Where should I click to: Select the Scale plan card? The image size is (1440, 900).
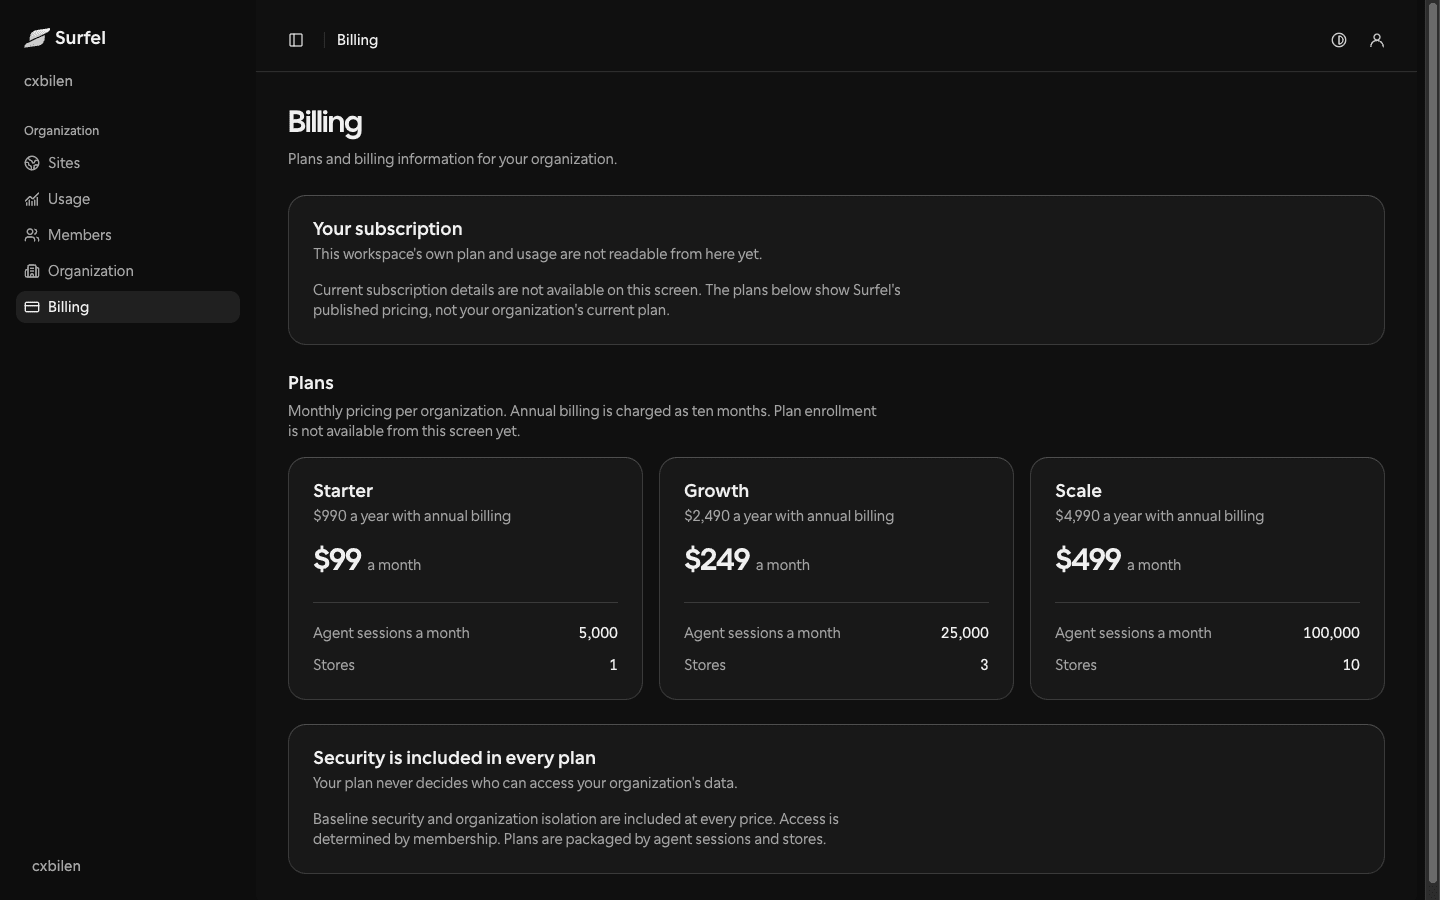coord(1207,578)
